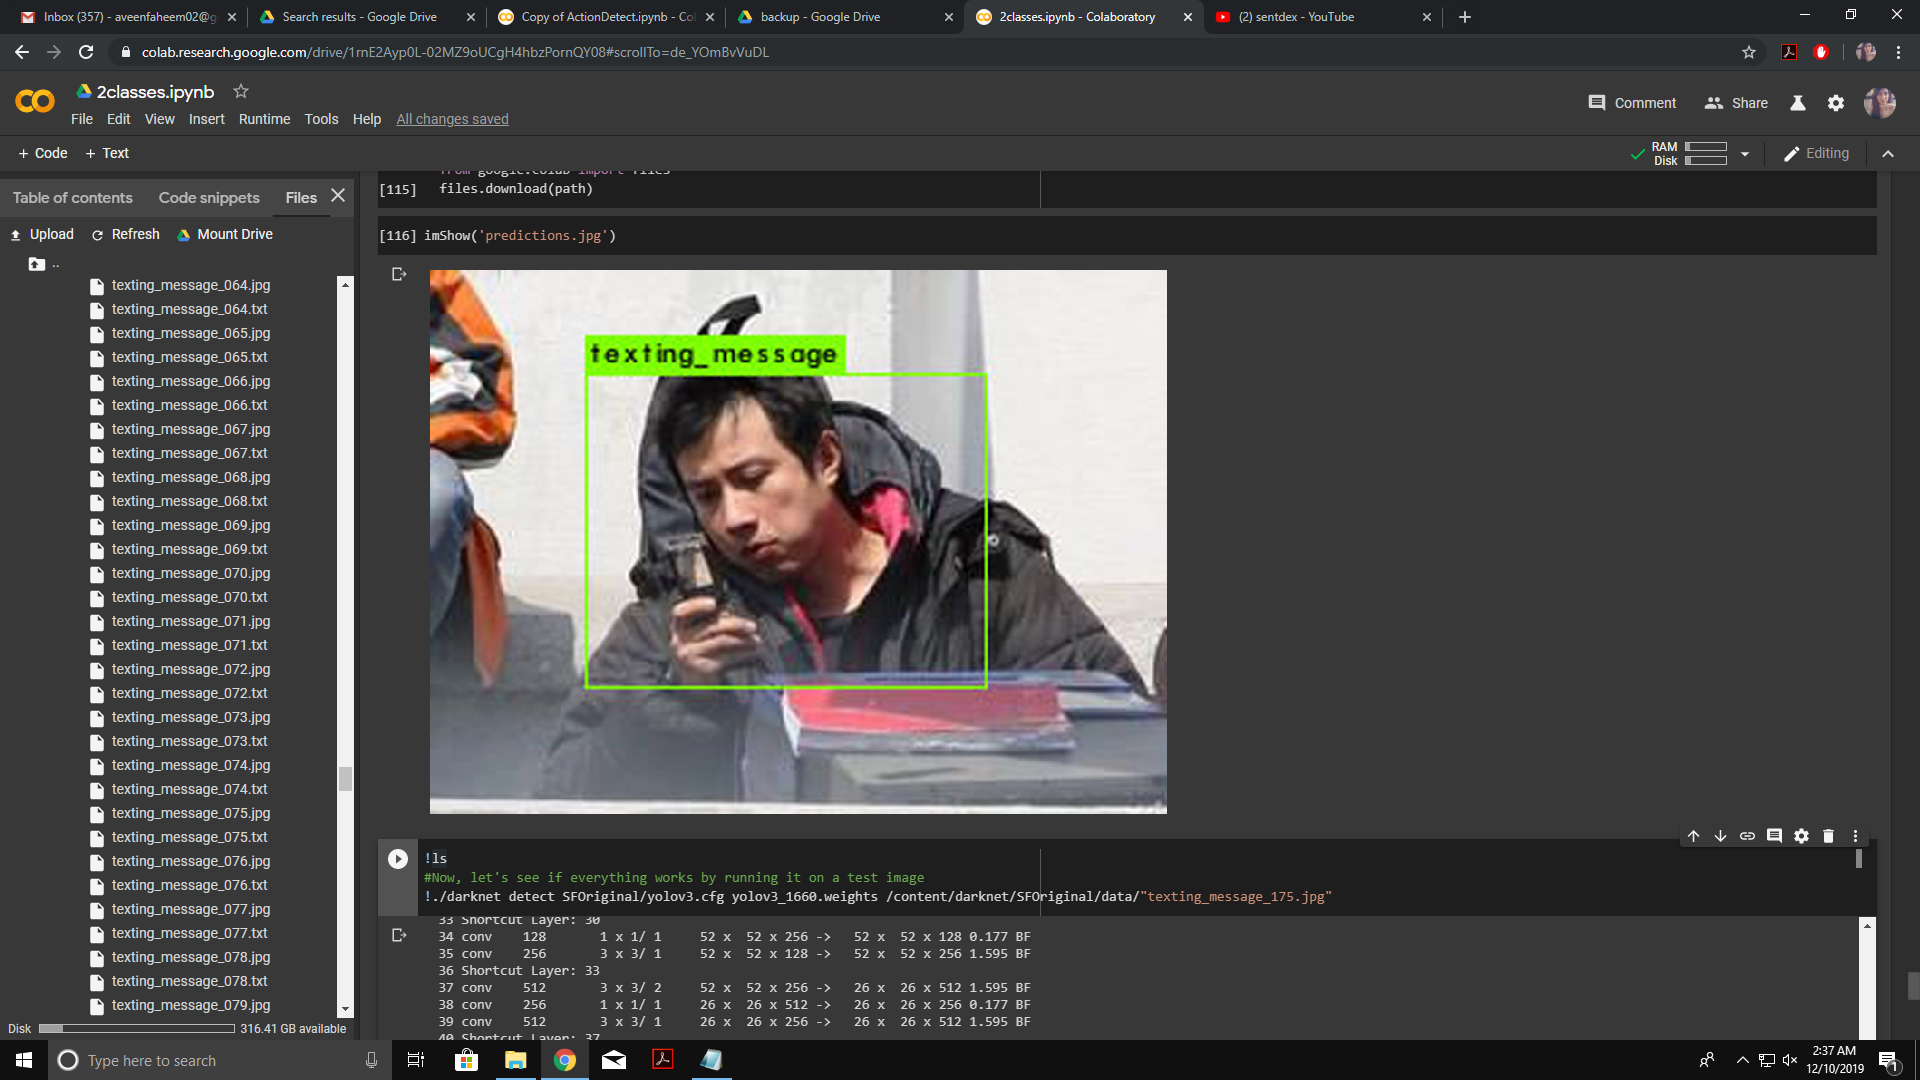Open the Tools menu
Image resolution: width=1920 pixels, height=1080 pixels.
321,119
